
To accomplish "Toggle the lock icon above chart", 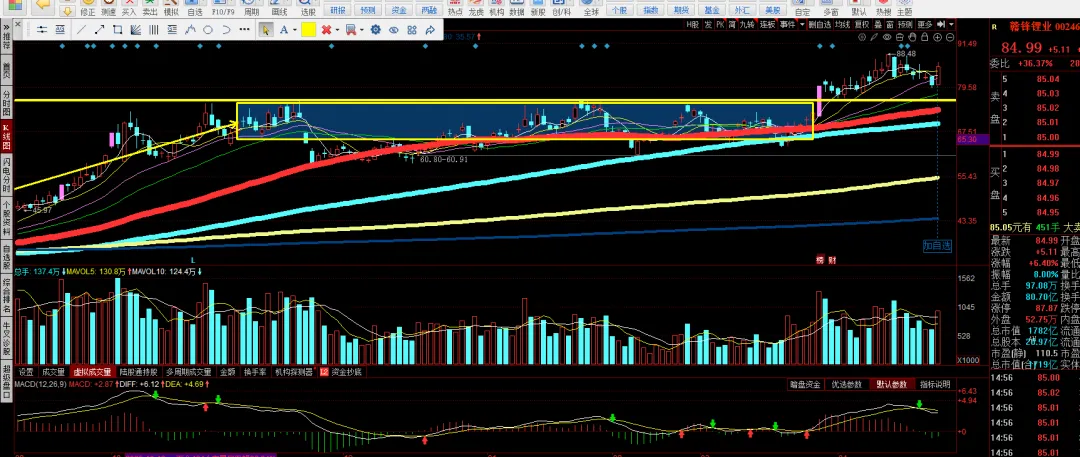I will tap(924, 37).
